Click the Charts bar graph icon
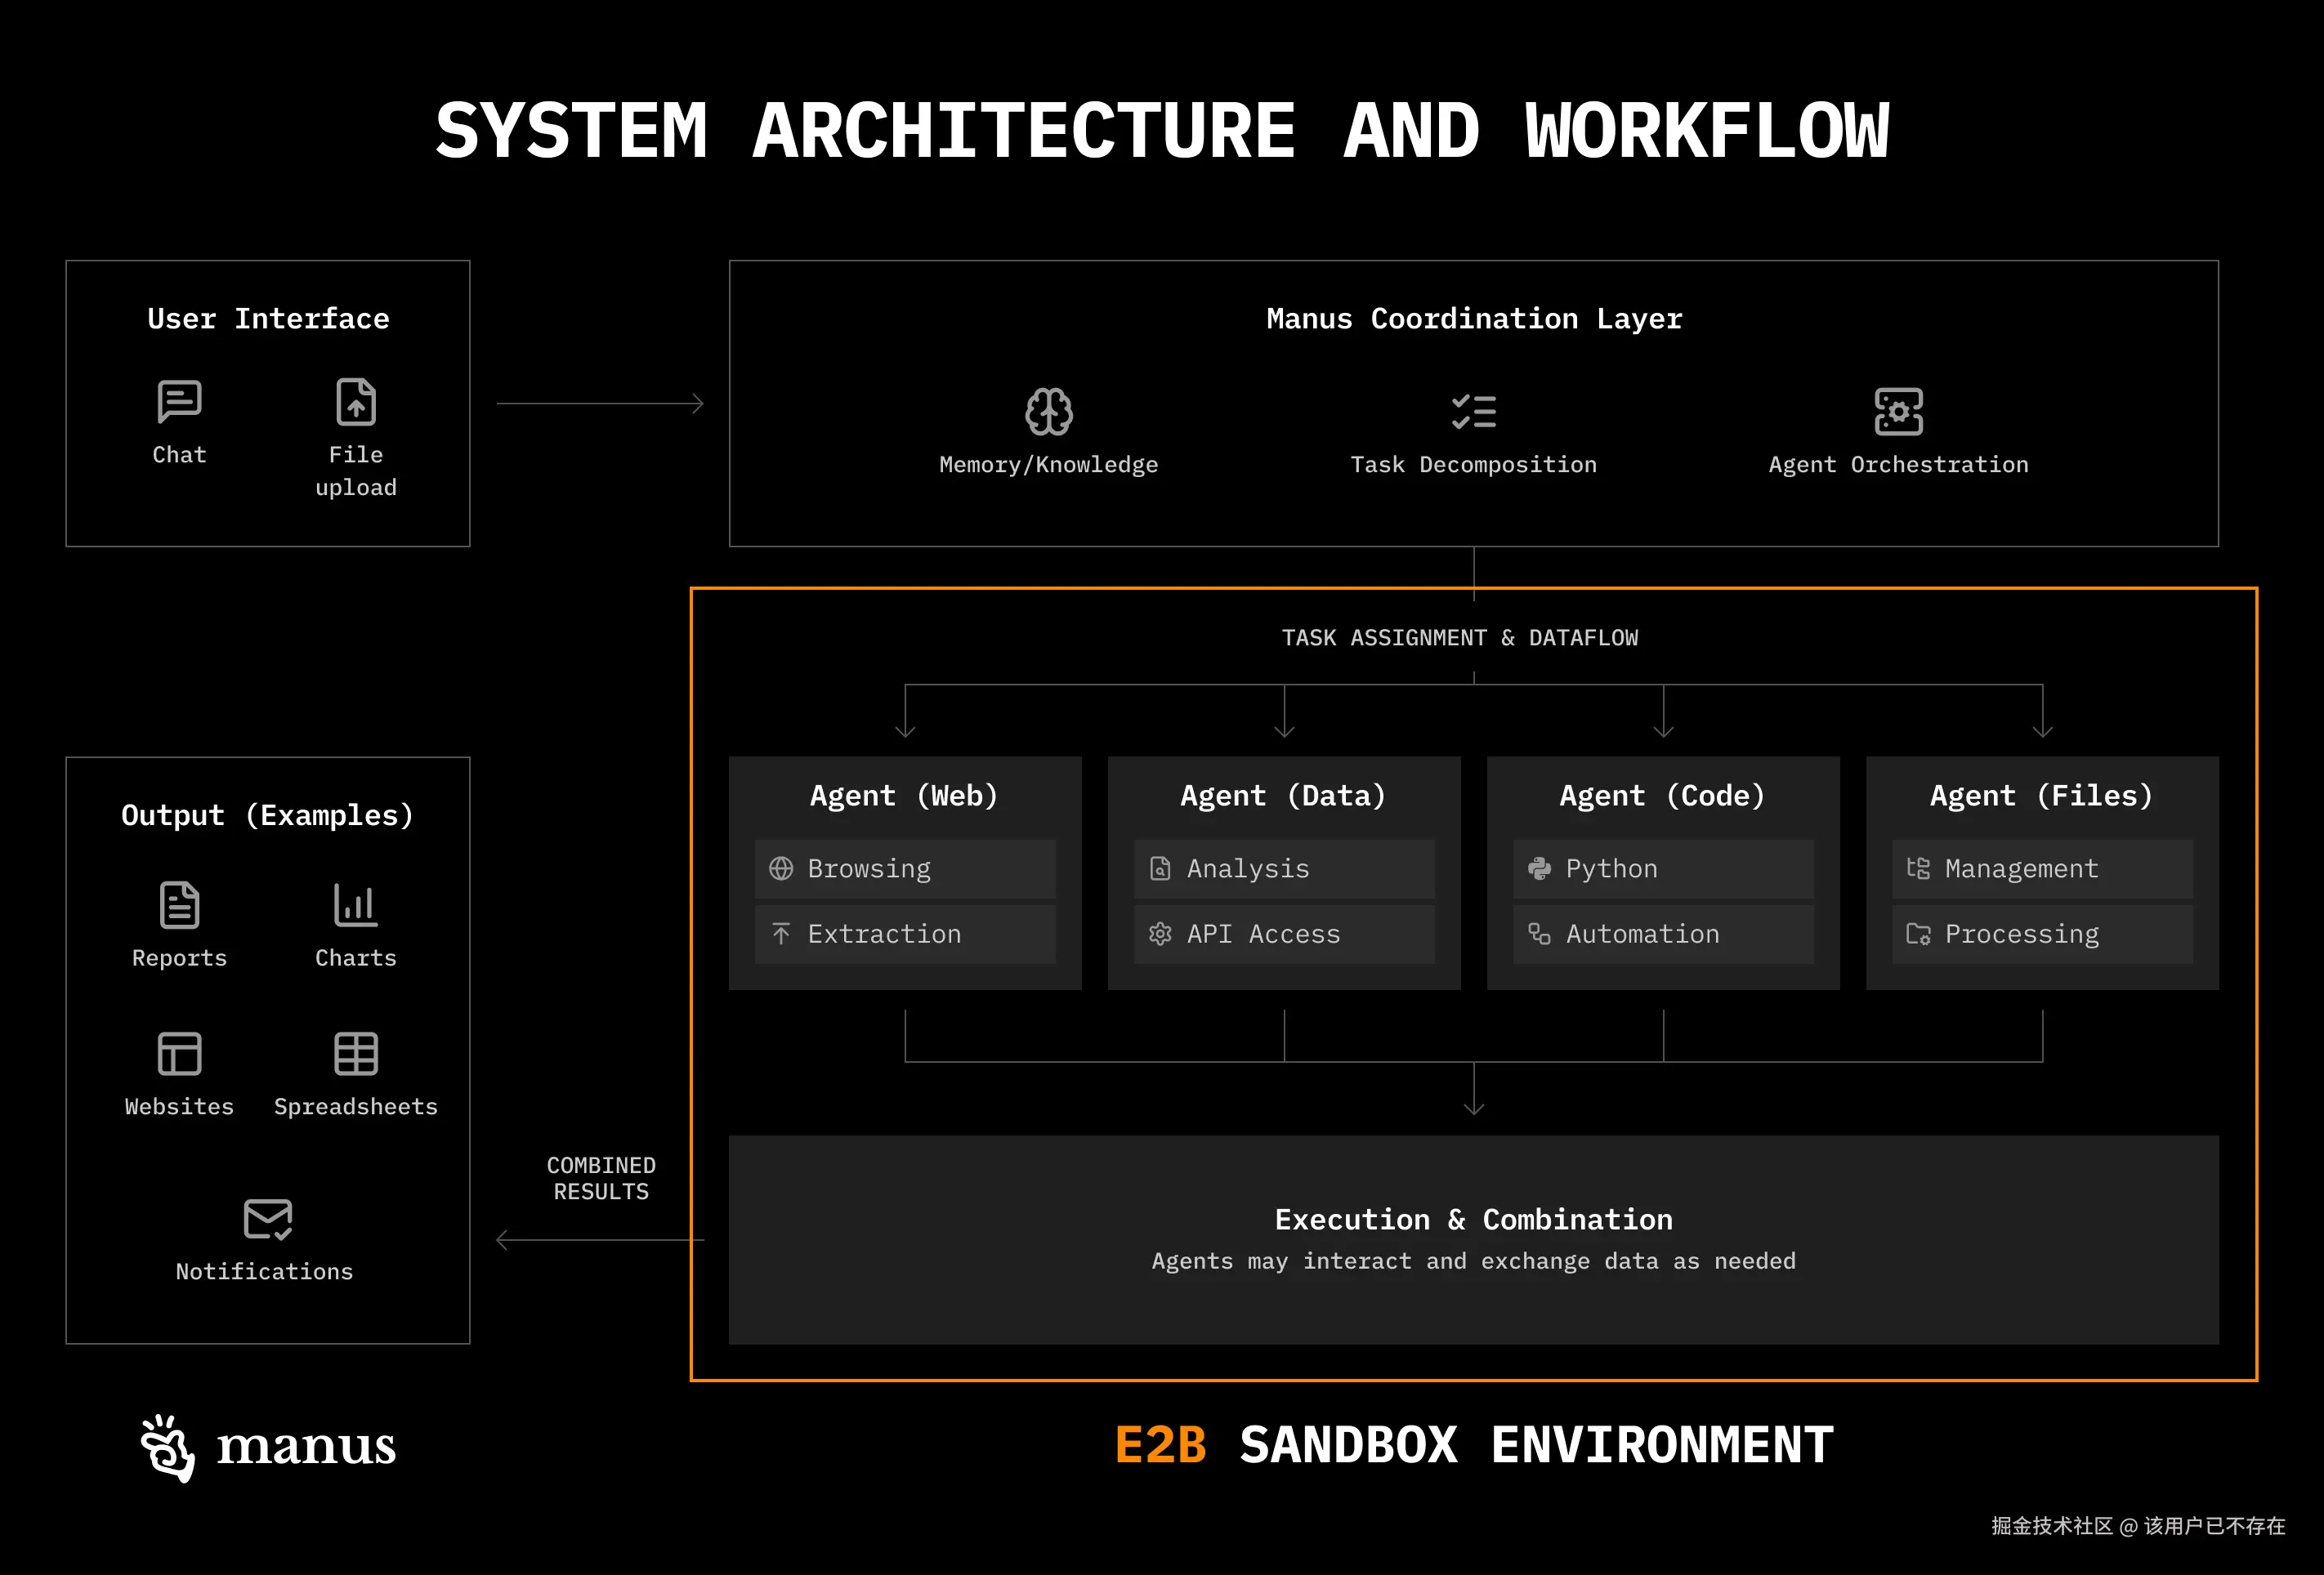 coord(355,905)
